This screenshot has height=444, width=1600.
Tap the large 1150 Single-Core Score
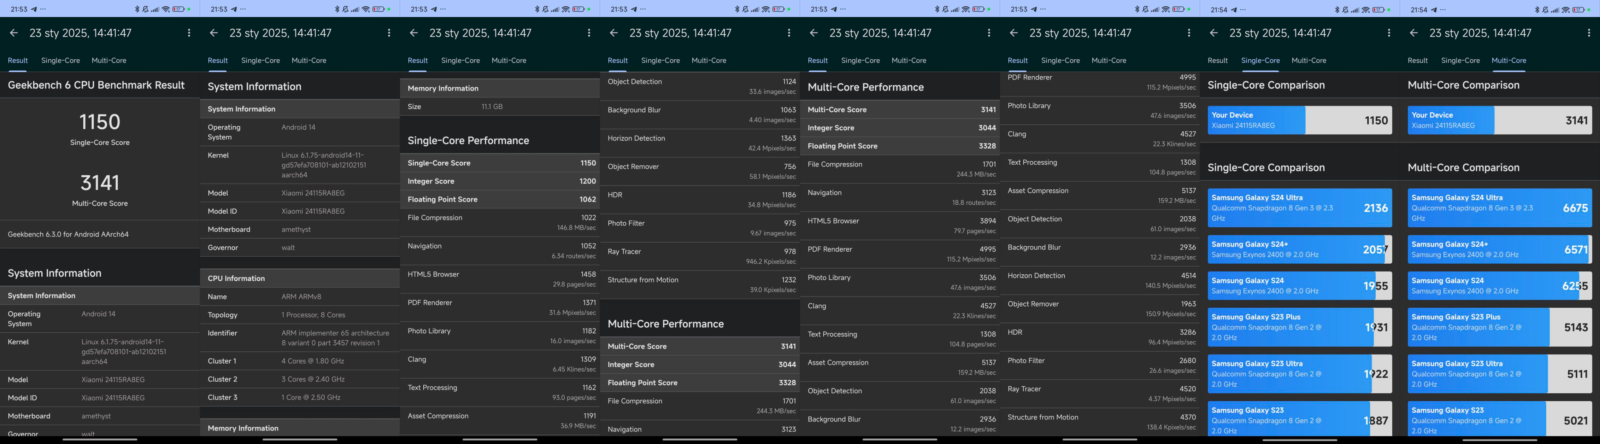pos(100,122)
